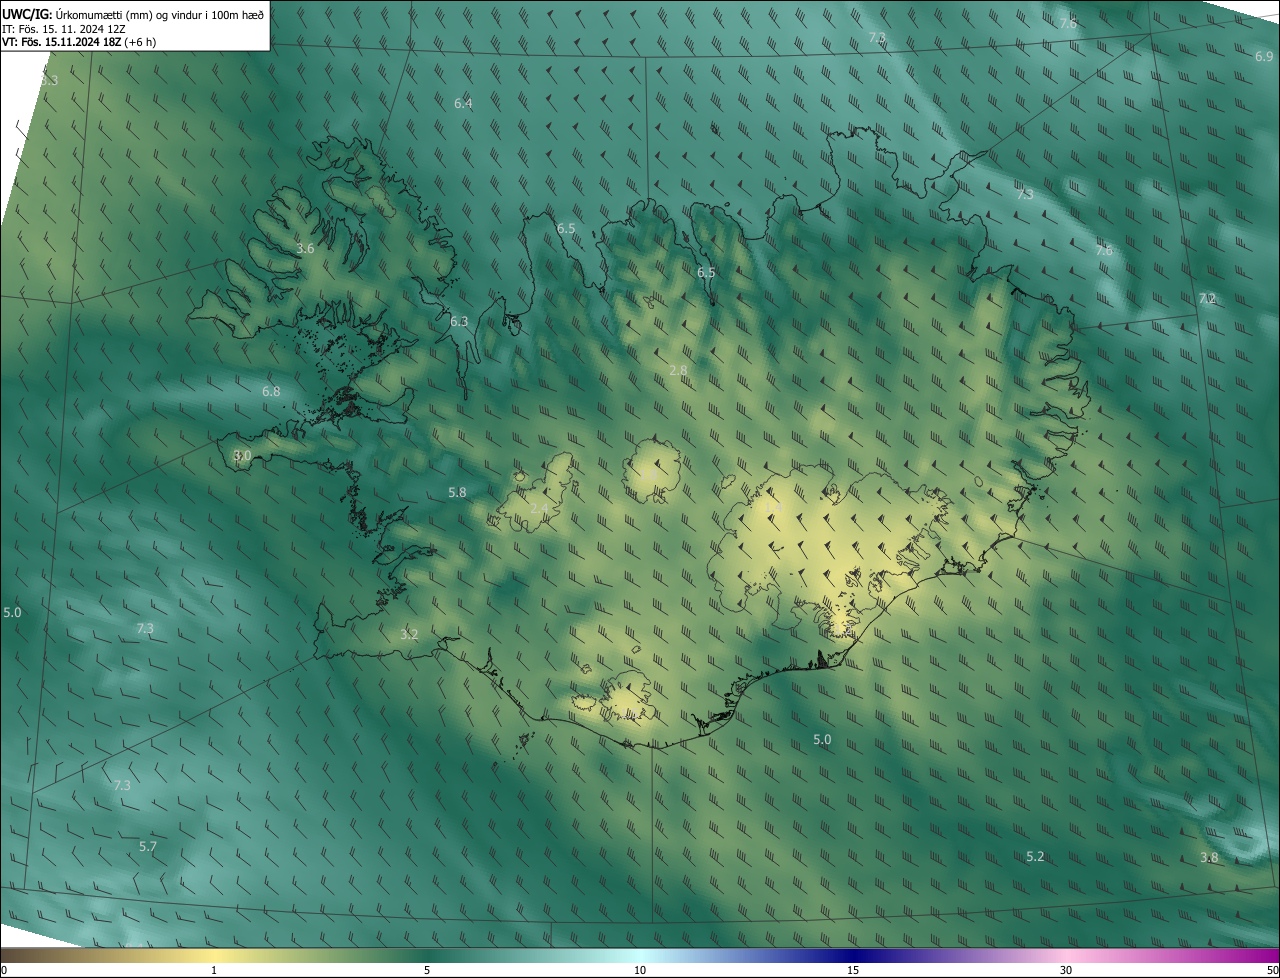Click the 3.6 value over the Westfjords
1280x978 pixels.
click(306, 249)
